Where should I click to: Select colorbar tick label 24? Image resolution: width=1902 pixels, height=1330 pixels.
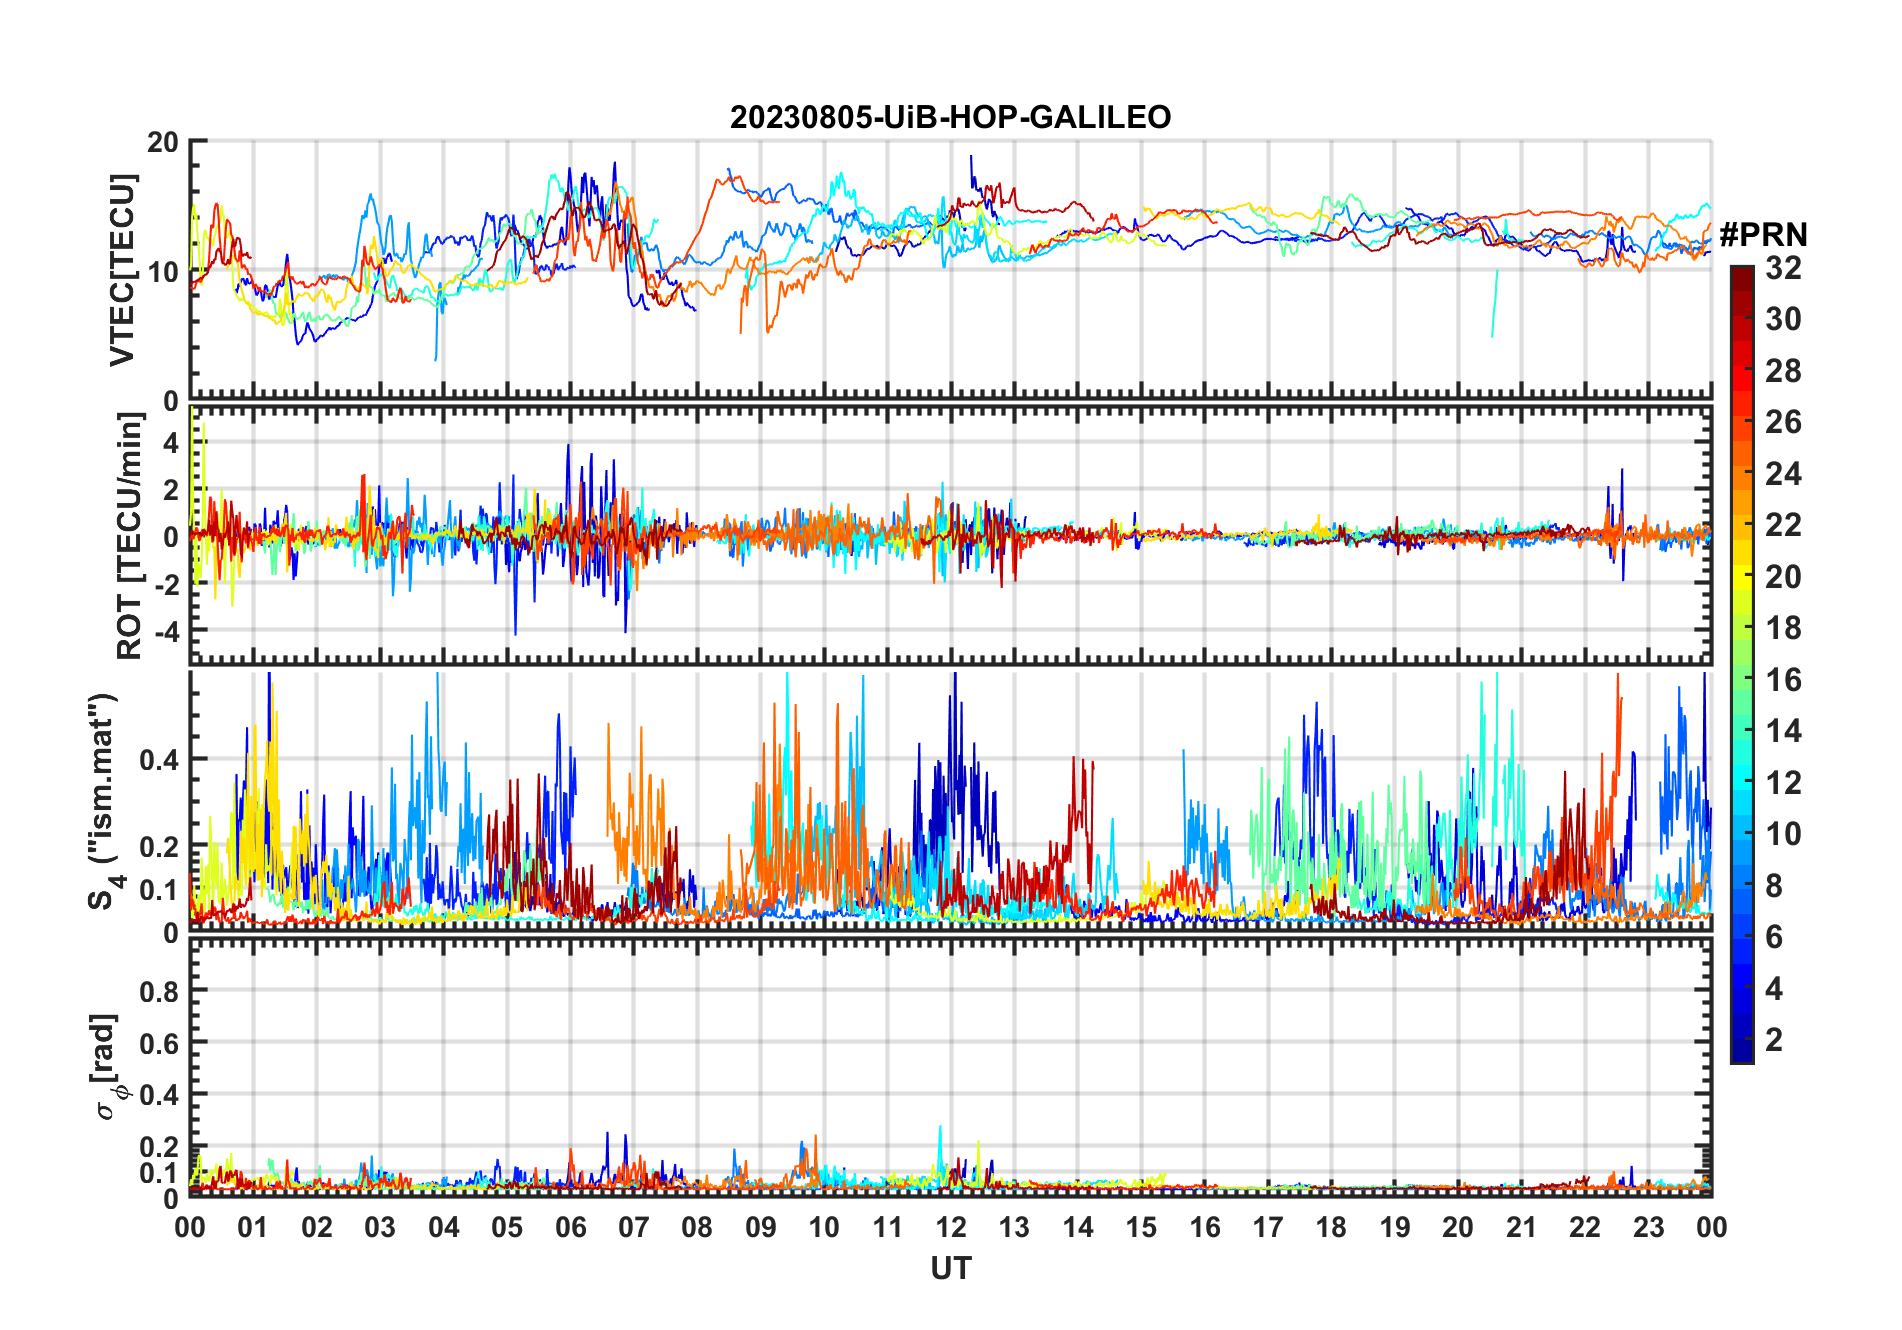pyautogui.click(x=1783, y=474)
